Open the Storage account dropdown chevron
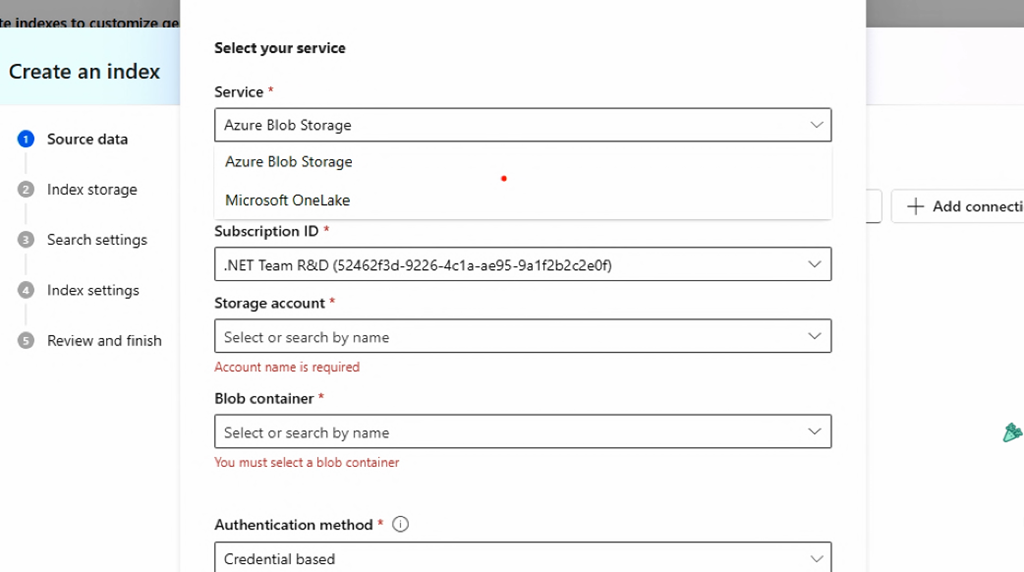Screen dimensions: 1024x572 (816, 336)
